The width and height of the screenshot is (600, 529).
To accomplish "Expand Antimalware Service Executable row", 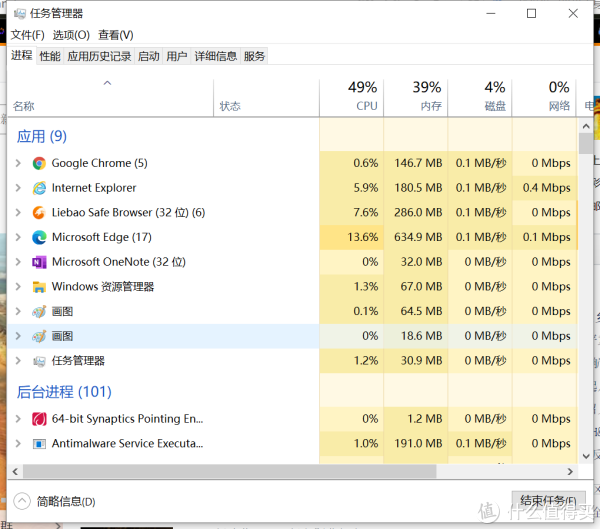I will (18, 444).
